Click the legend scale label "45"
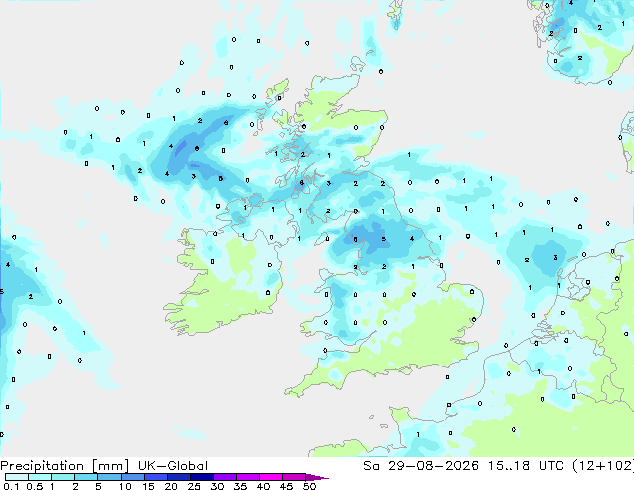 [286, 486]
